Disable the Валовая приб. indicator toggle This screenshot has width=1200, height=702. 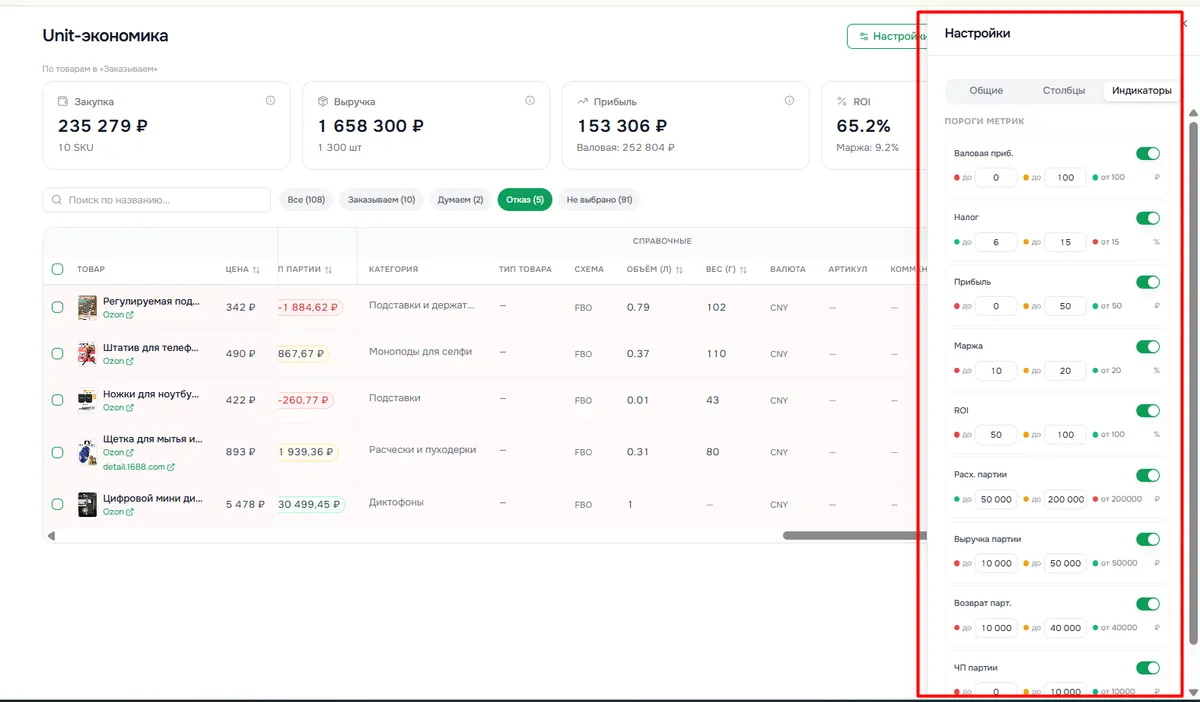(x=1147, y=154)
